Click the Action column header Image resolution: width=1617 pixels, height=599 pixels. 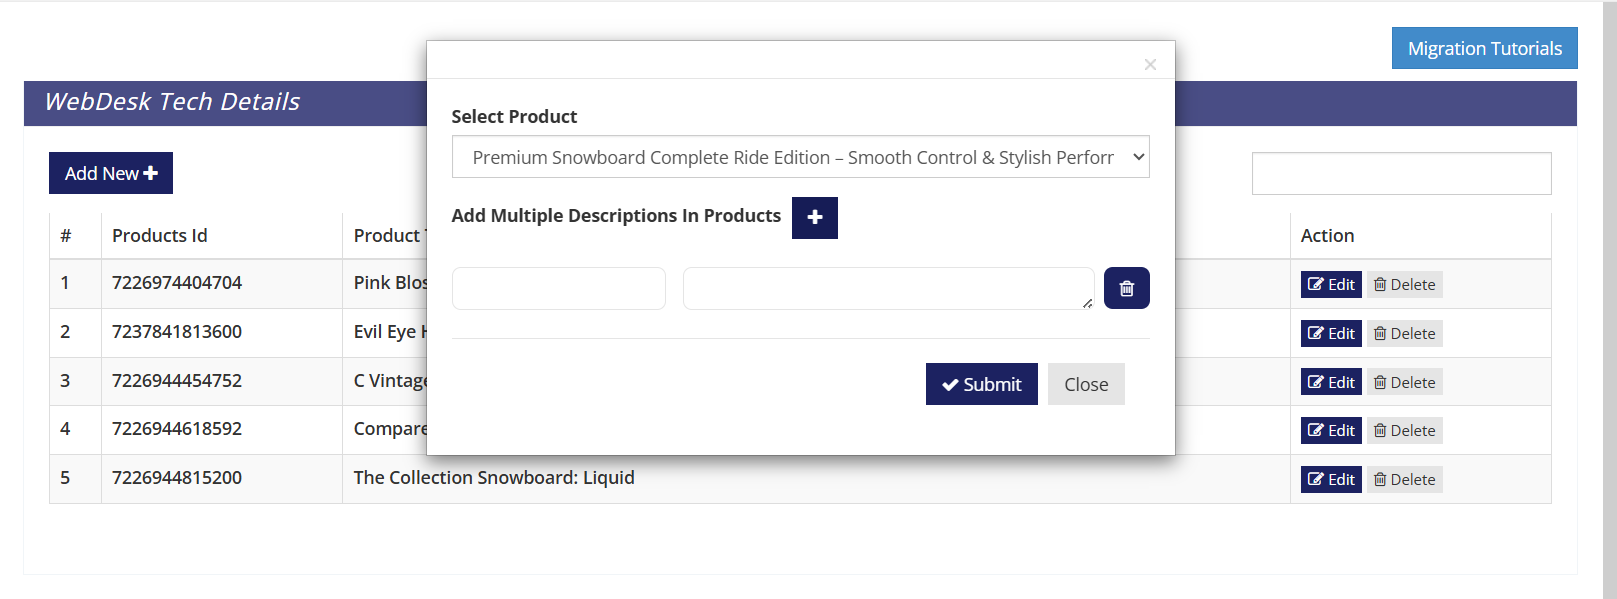[x=1327, y=236]
